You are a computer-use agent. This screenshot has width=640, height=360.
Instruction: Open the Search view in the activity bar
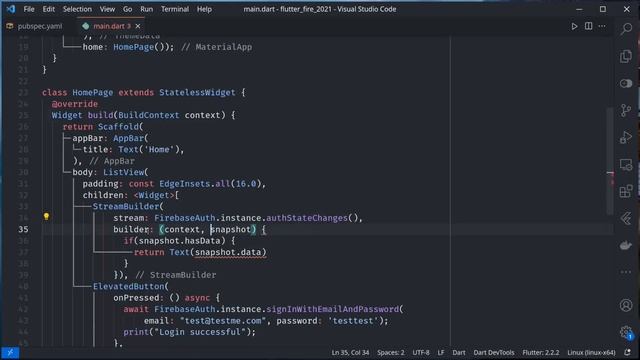click(626, 29)
